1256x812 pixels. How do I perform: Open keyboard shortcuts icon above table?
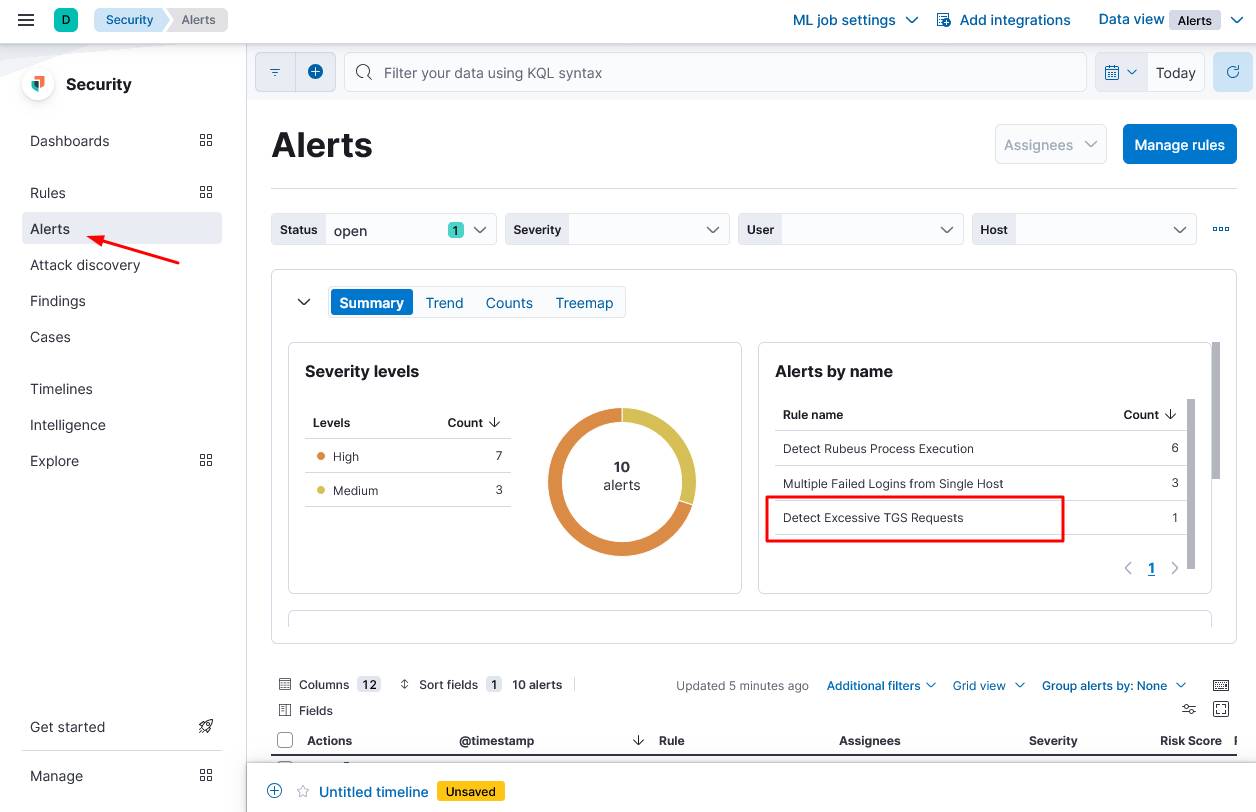pyautogui.click(x=1220, y=685)
